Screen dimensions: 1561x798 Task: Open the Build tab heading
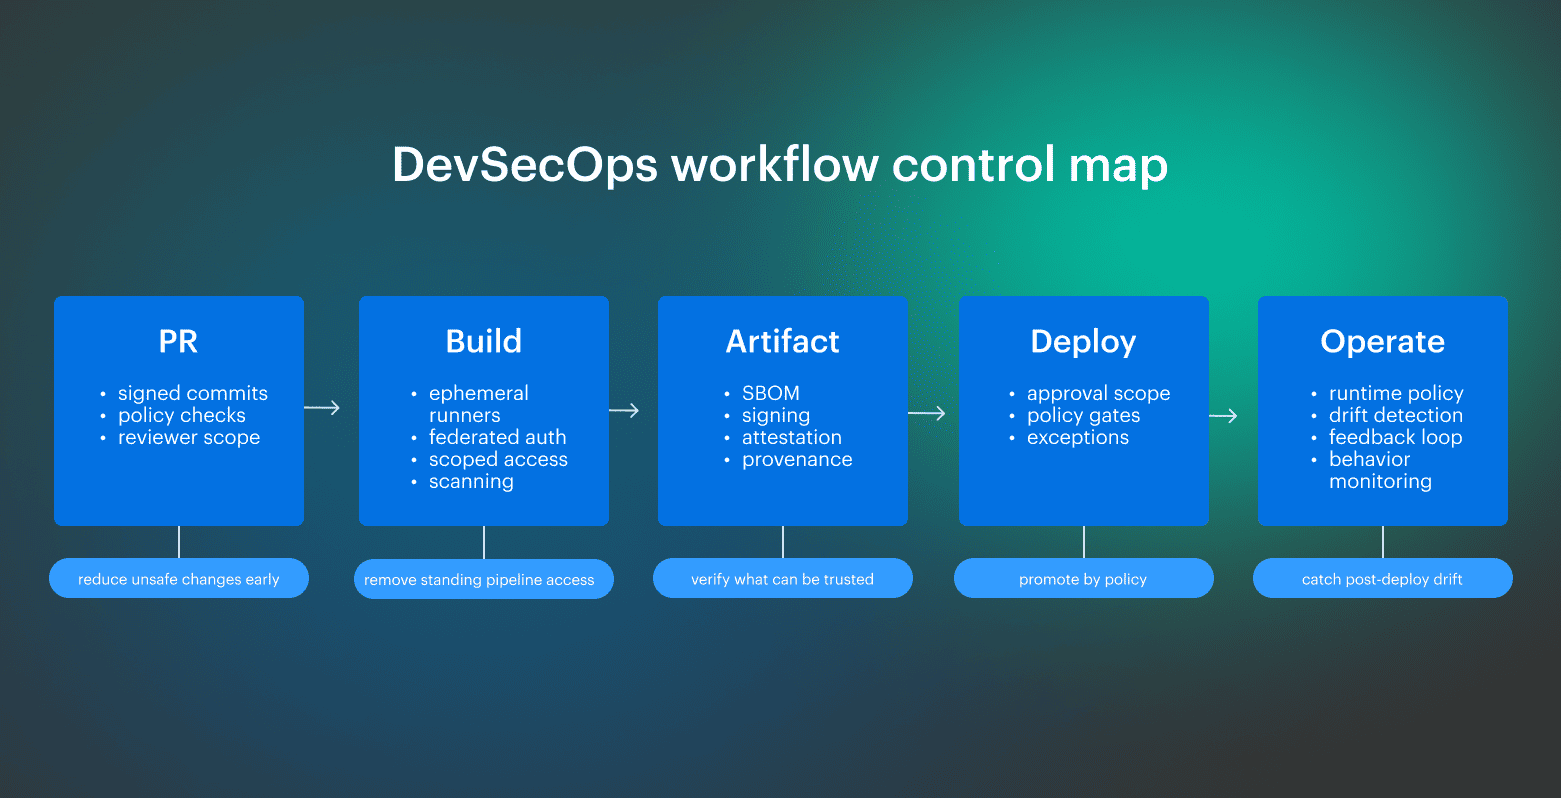pyautogui.click(x=483, y=341)
